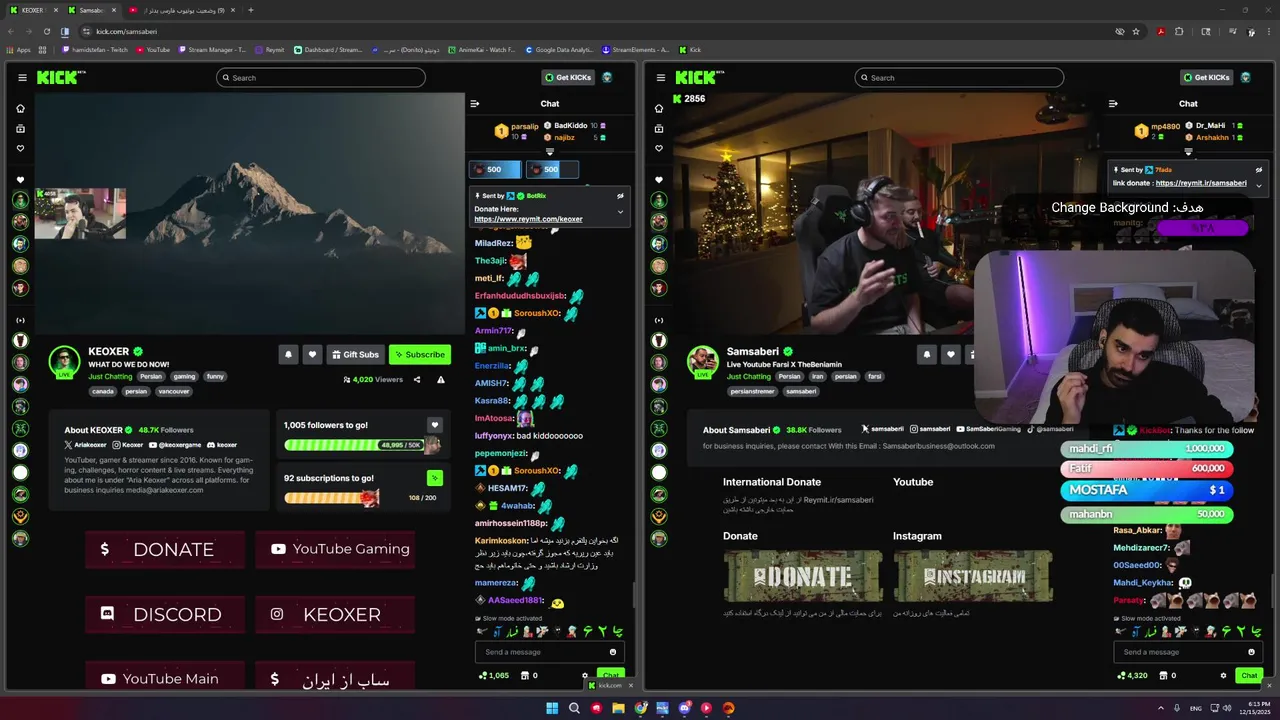Send message with Chat button in right window
The height and width of the screenshot is (720, 1280).
pyautogui.click(x=1249, y=675)
